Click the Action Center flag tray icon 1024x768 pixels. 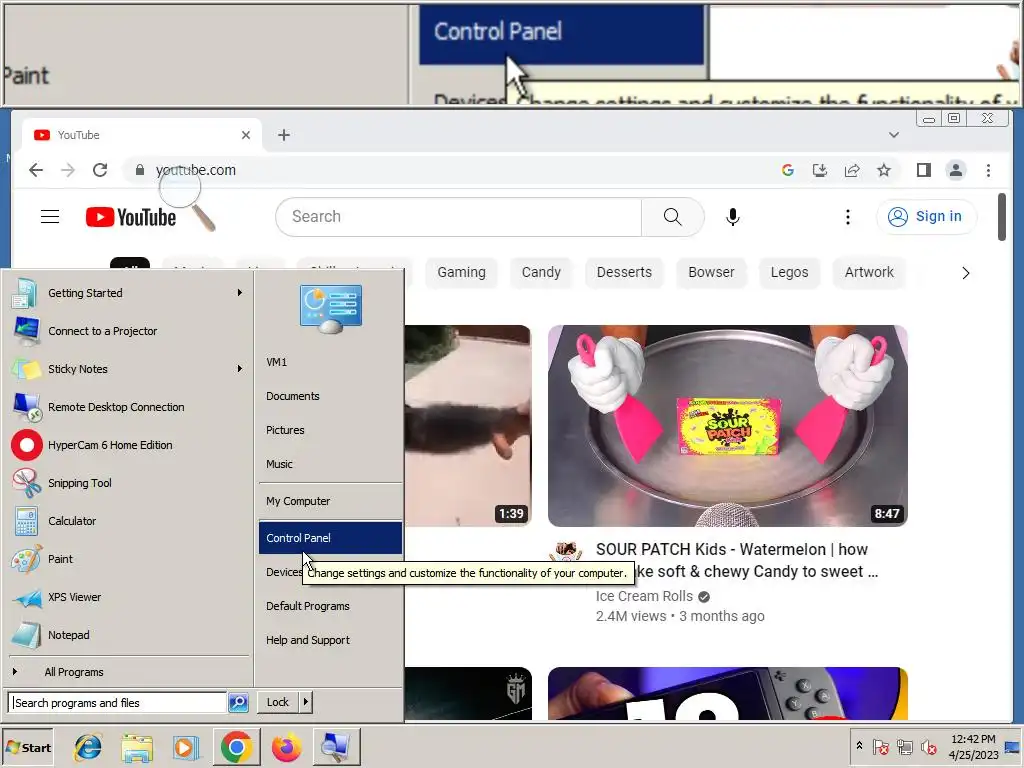coord(880,746)
